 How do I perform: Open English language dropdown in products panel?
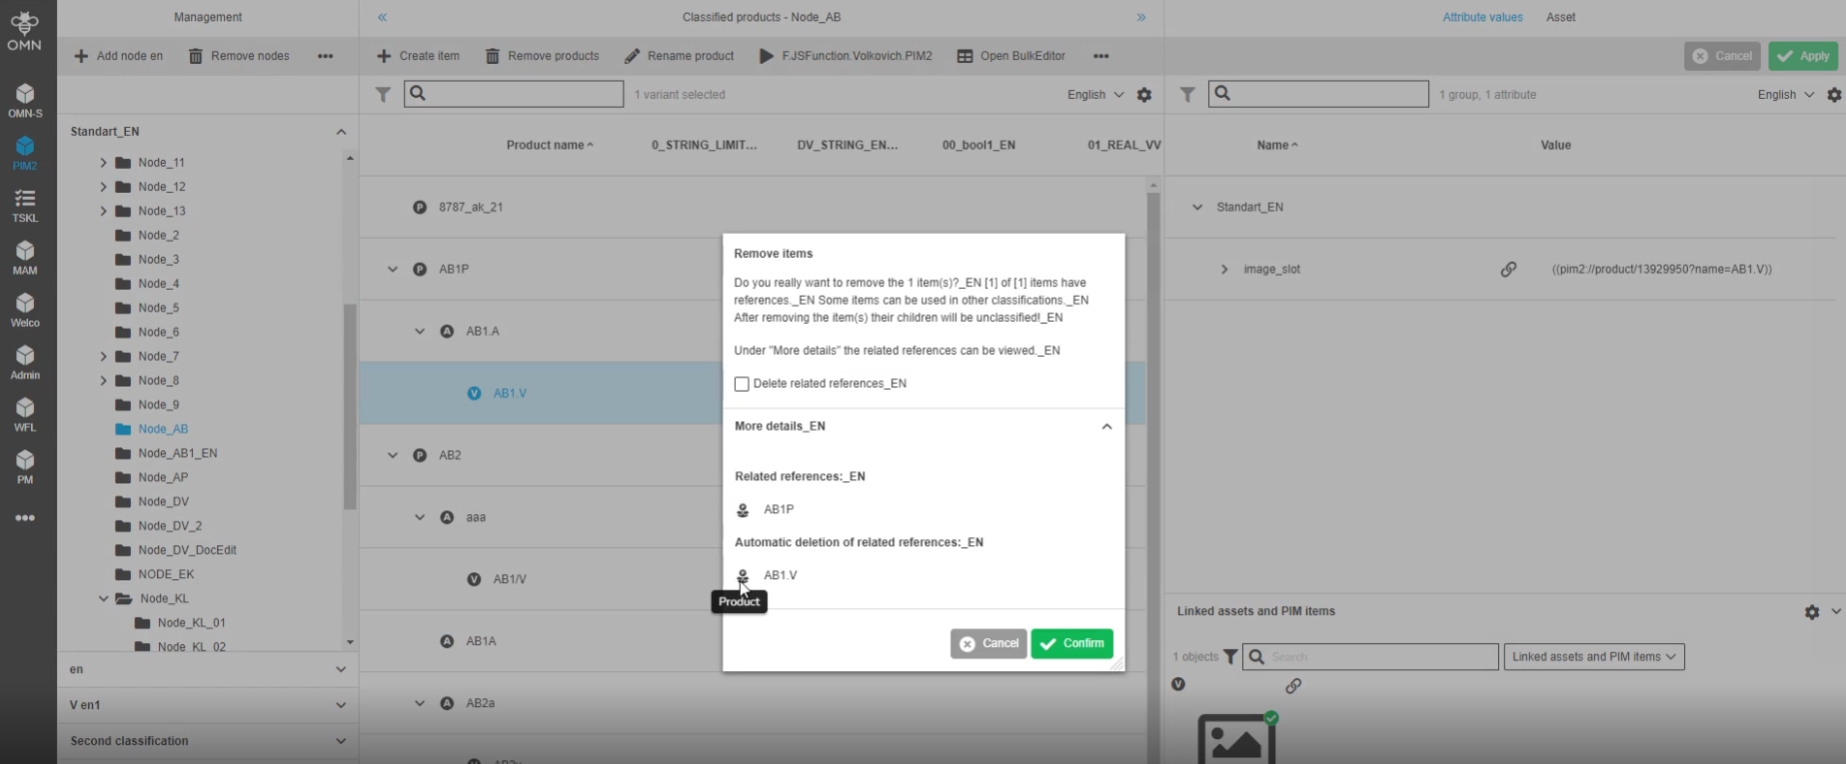tap(1095, 94)
